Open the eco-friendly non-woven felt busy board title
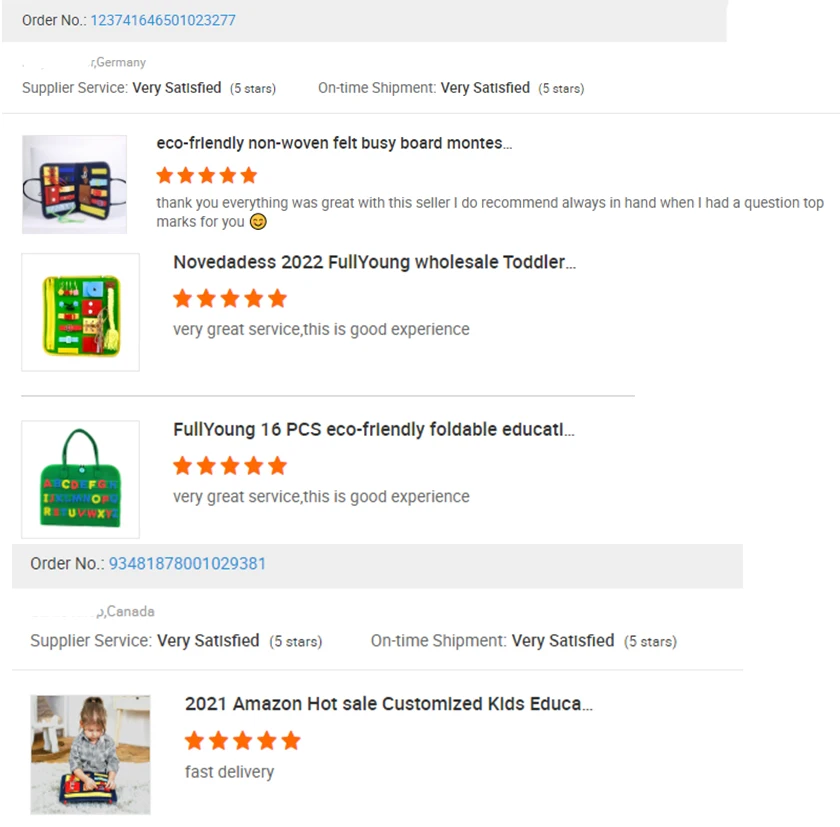This screenshot has width=840, height=827. tap(334, 144)
